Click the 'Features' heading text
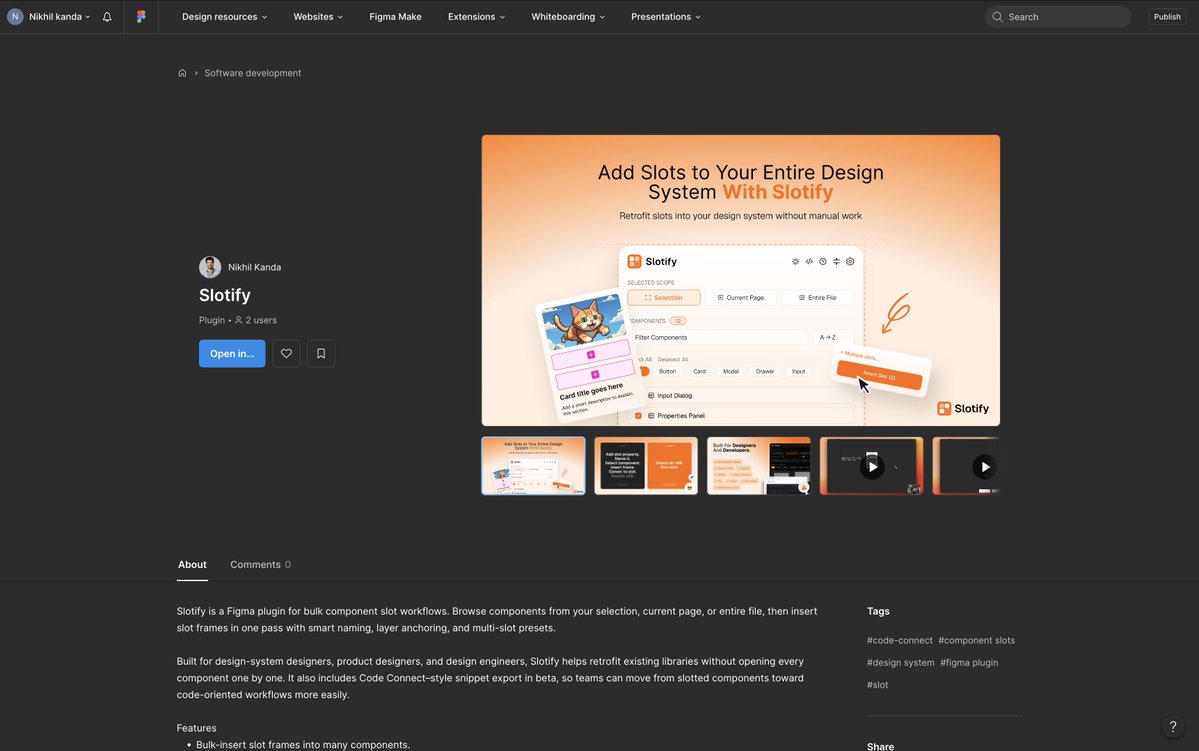Viewport: 1199px width, 751px height. 197,728
